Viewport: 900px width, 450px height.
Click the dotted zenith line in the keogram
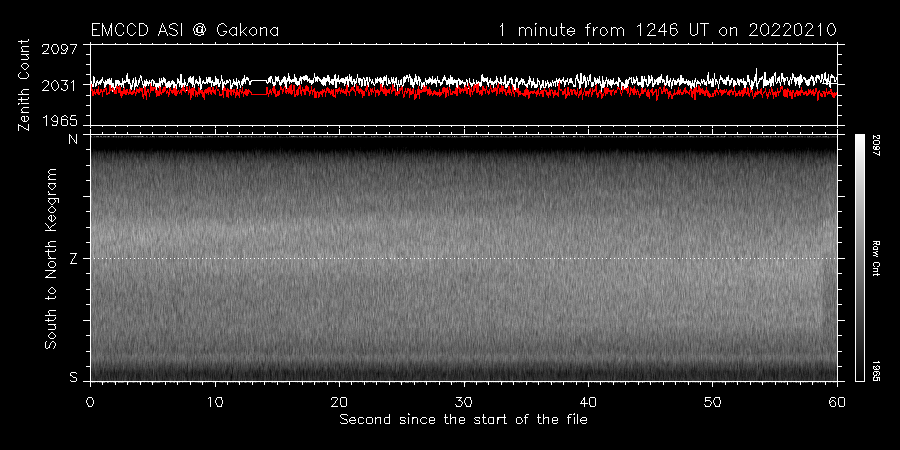[463, 258]
